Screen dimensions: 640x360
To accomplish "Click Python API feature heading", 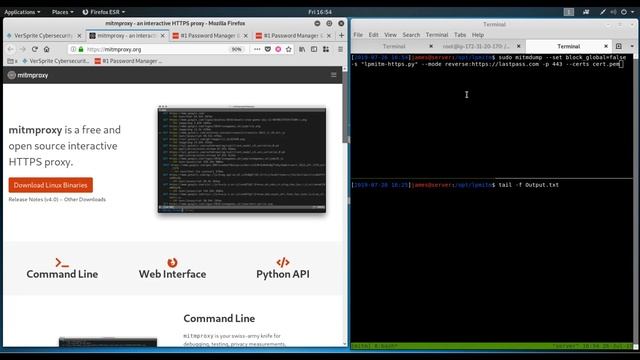I will [x=283, y=274].
